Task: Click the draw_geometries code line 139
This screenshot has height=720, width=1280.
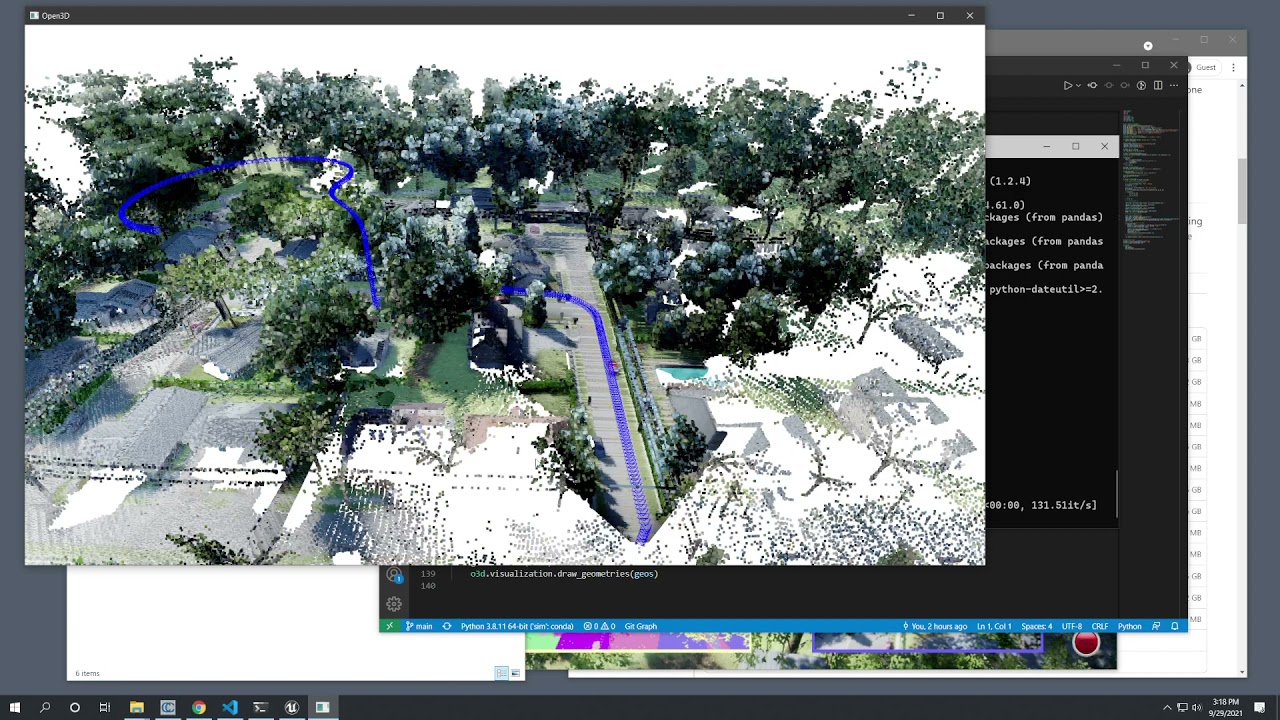Action: coord(564,574)
